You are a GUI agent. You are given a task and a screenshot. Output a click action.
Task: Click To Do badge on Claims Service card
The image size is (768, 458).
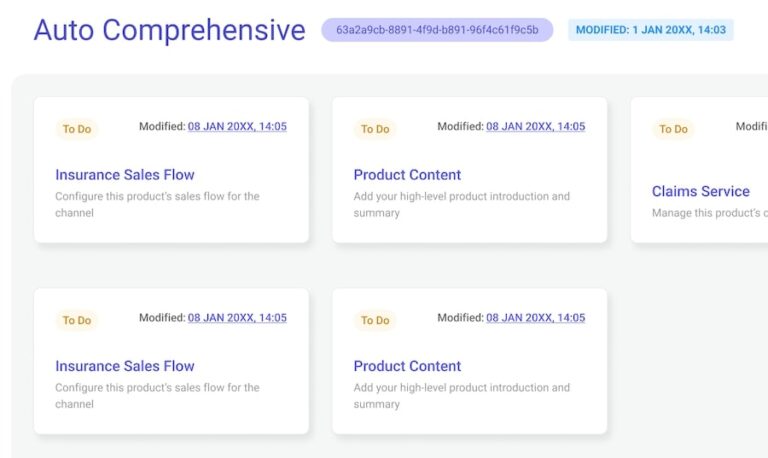(673, 129)
